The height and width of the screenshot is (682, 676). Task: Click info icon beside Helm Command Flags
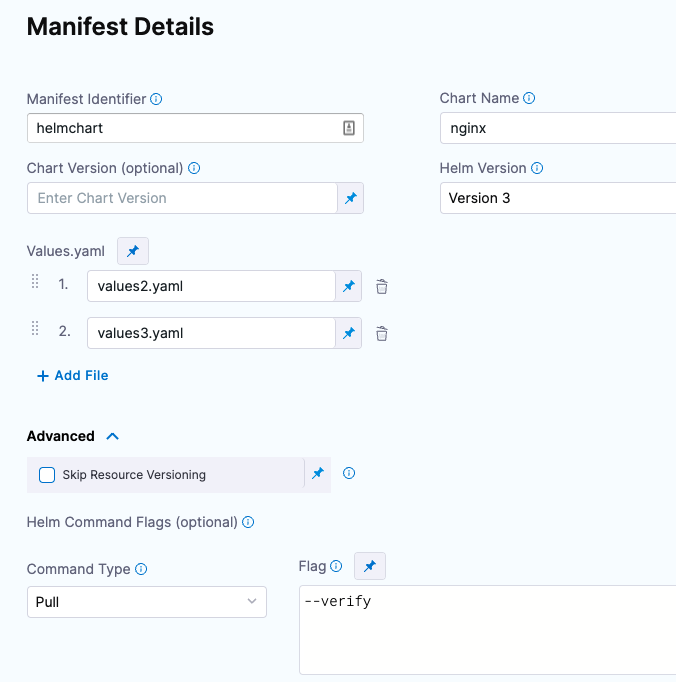point(248,522)
